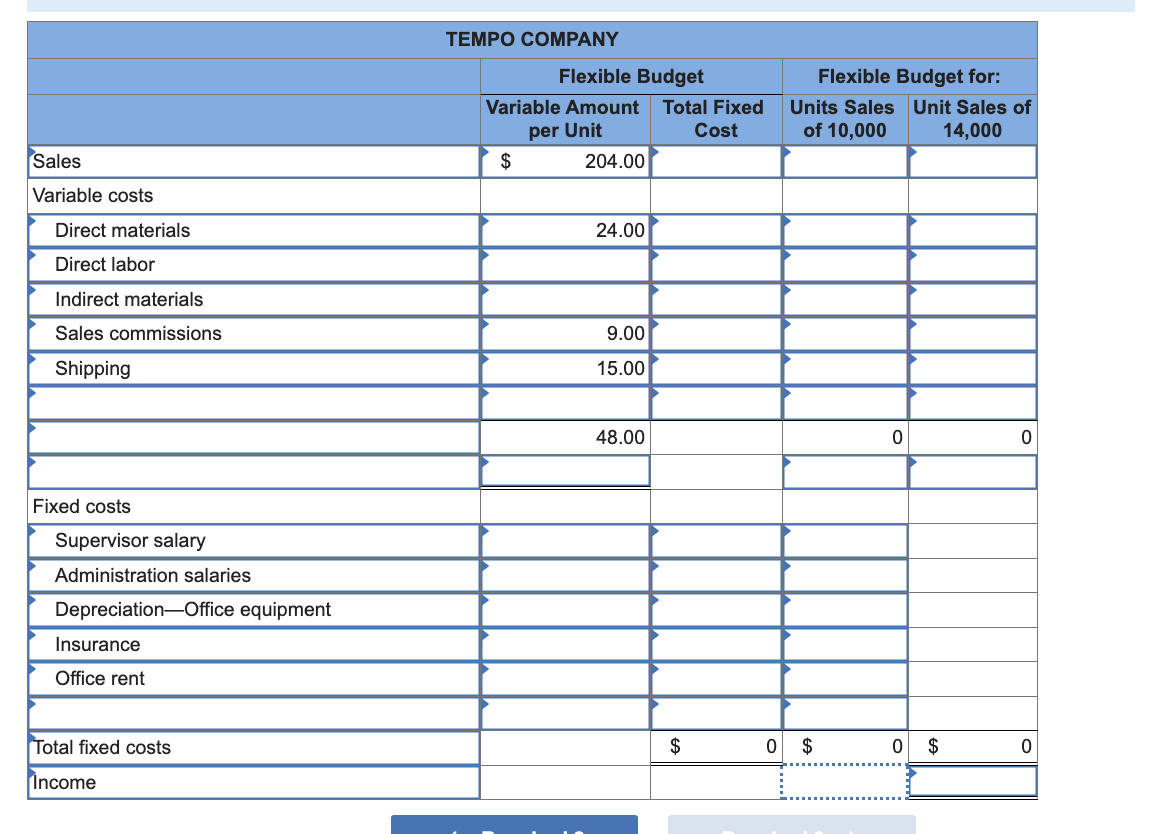The width and height of the screenshot is (1172, 834).
Task: Click the Administration salaries Total Fixed Cost cell
Action: click(716, 575)
